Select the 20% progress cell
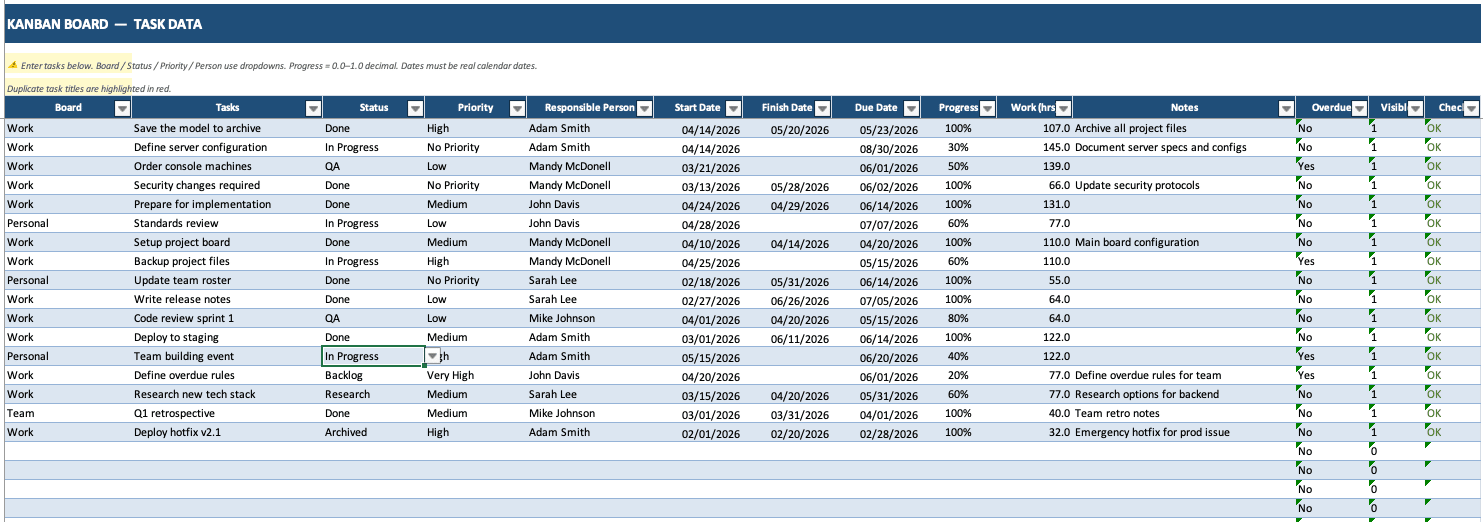Viewport: 1483px width, 522px height. point(960,375)
